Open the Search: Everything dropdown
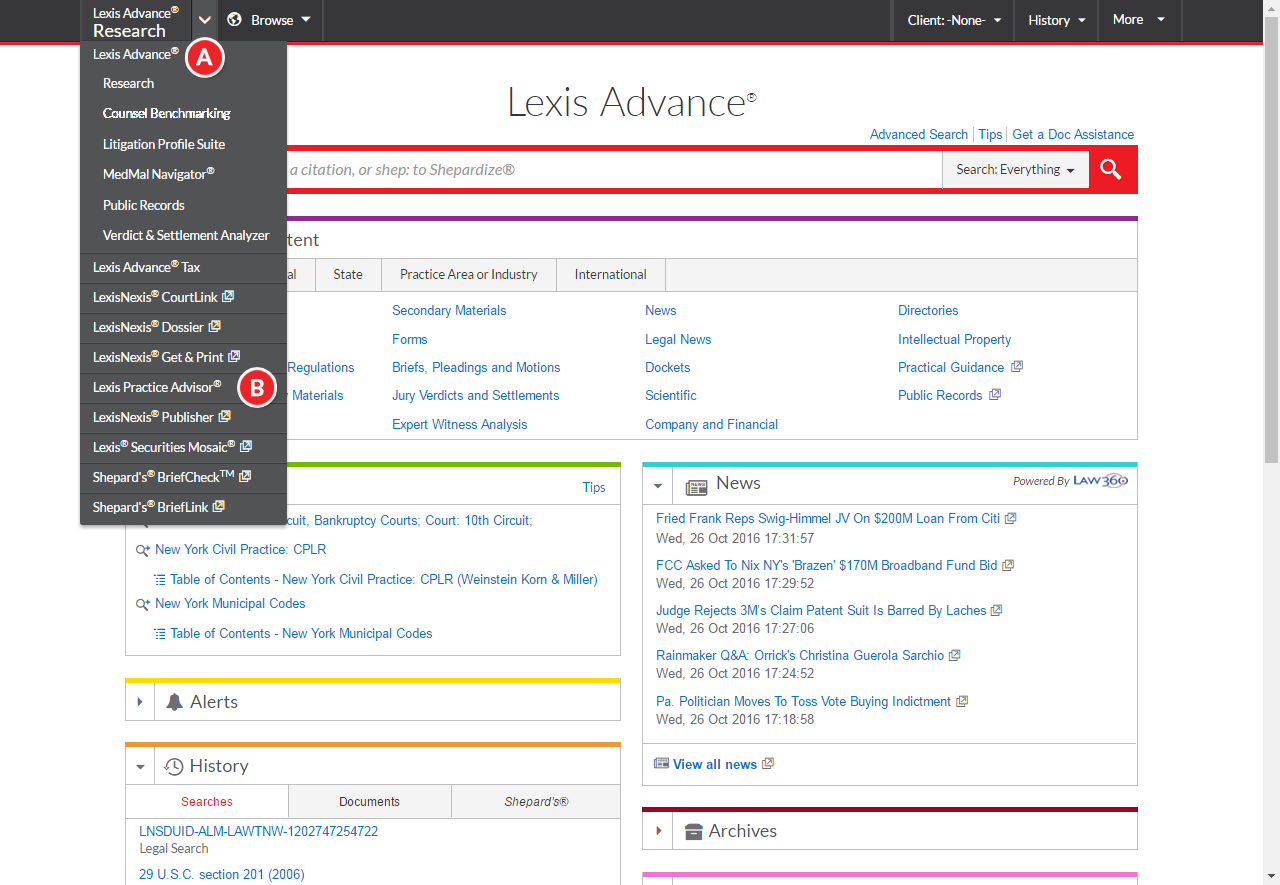1280x885 pixels. tap(1014, 170)
